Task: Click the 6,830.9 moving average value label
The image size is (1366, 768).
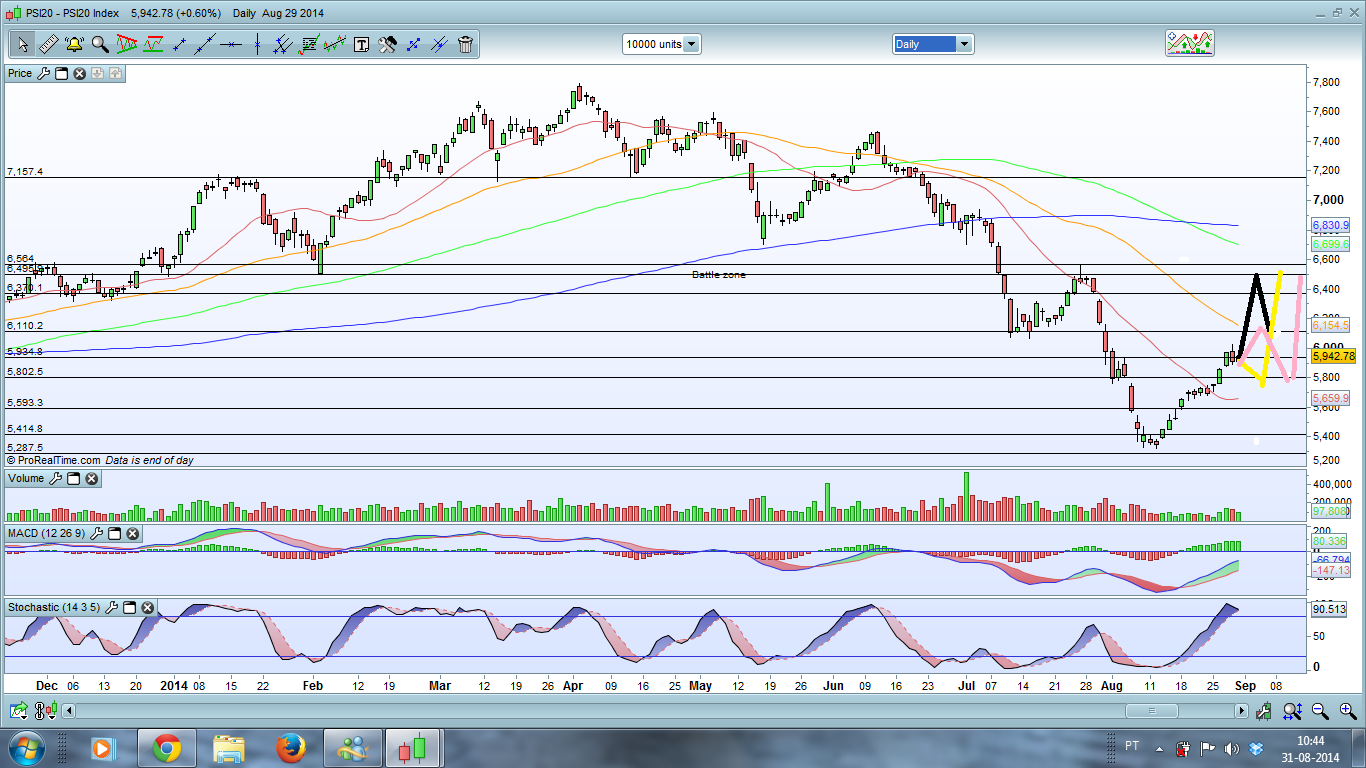Action: click(x=1331, y=226)
